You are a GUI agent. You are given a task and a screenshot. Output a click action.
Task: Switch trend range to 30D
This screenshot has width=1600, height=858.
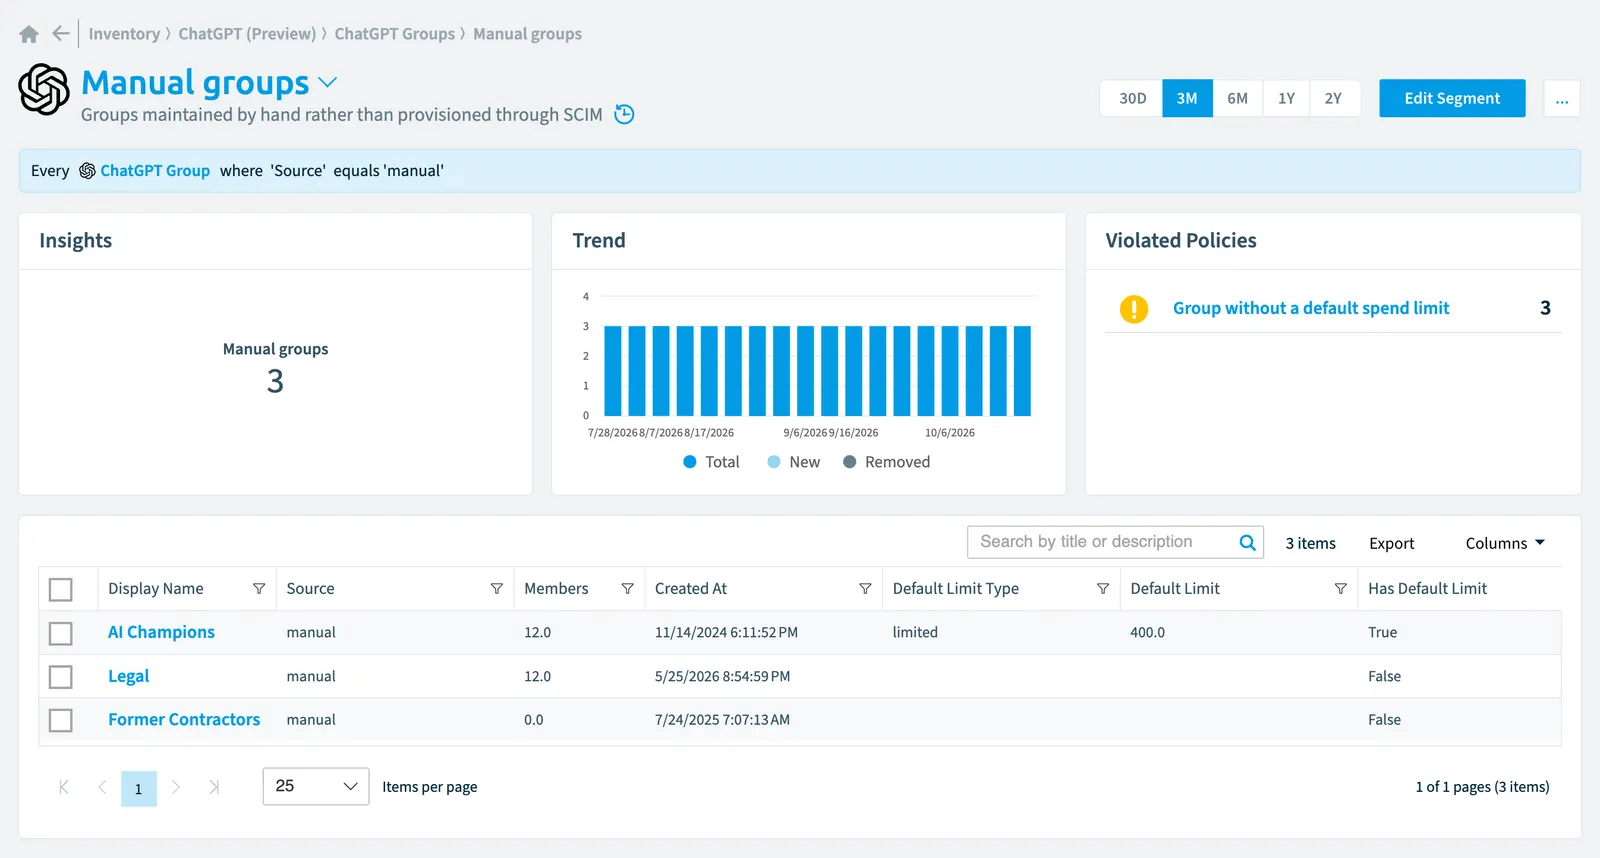(1132, 98)
